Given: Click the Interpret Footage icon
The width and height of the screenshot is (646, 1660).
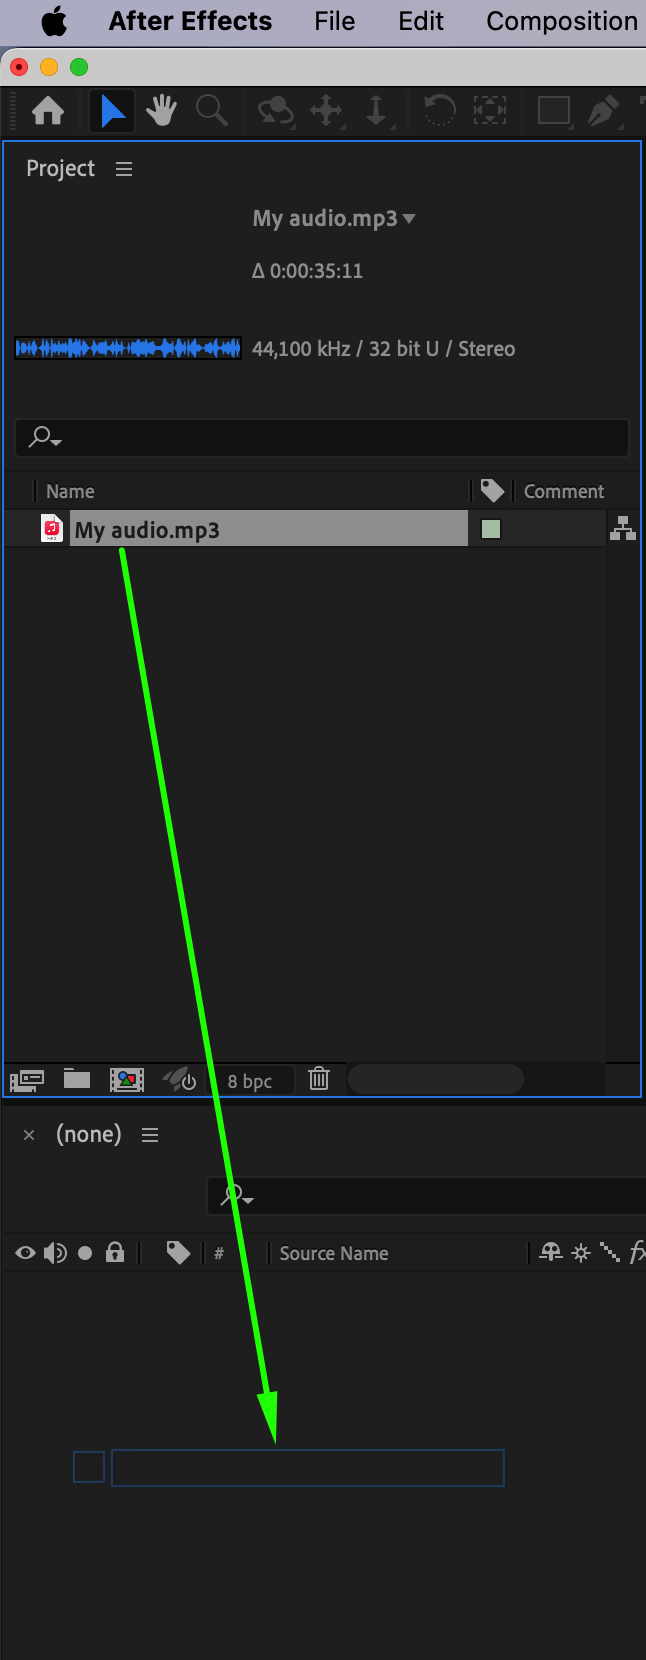Looking at the screenshot, I should (27, 1080).
